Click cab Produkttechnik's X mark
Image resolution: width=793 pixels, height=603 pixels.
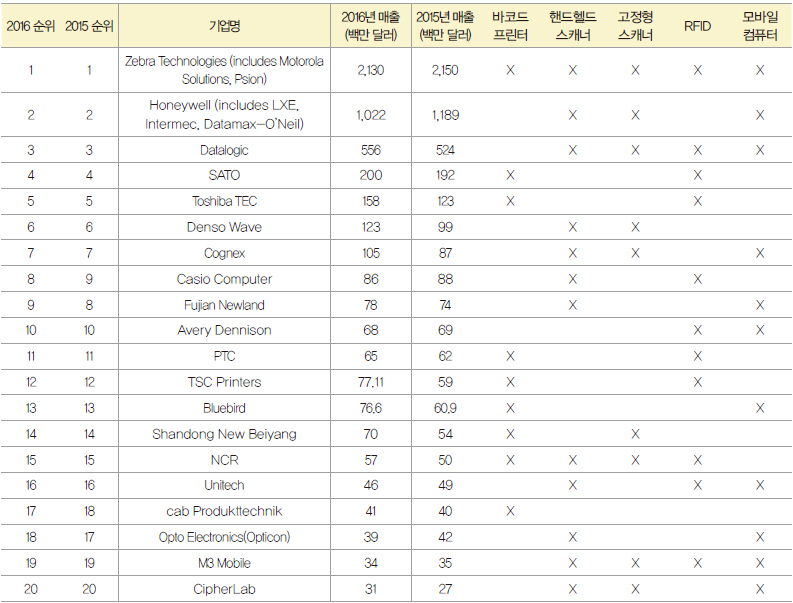coord(510,511)
